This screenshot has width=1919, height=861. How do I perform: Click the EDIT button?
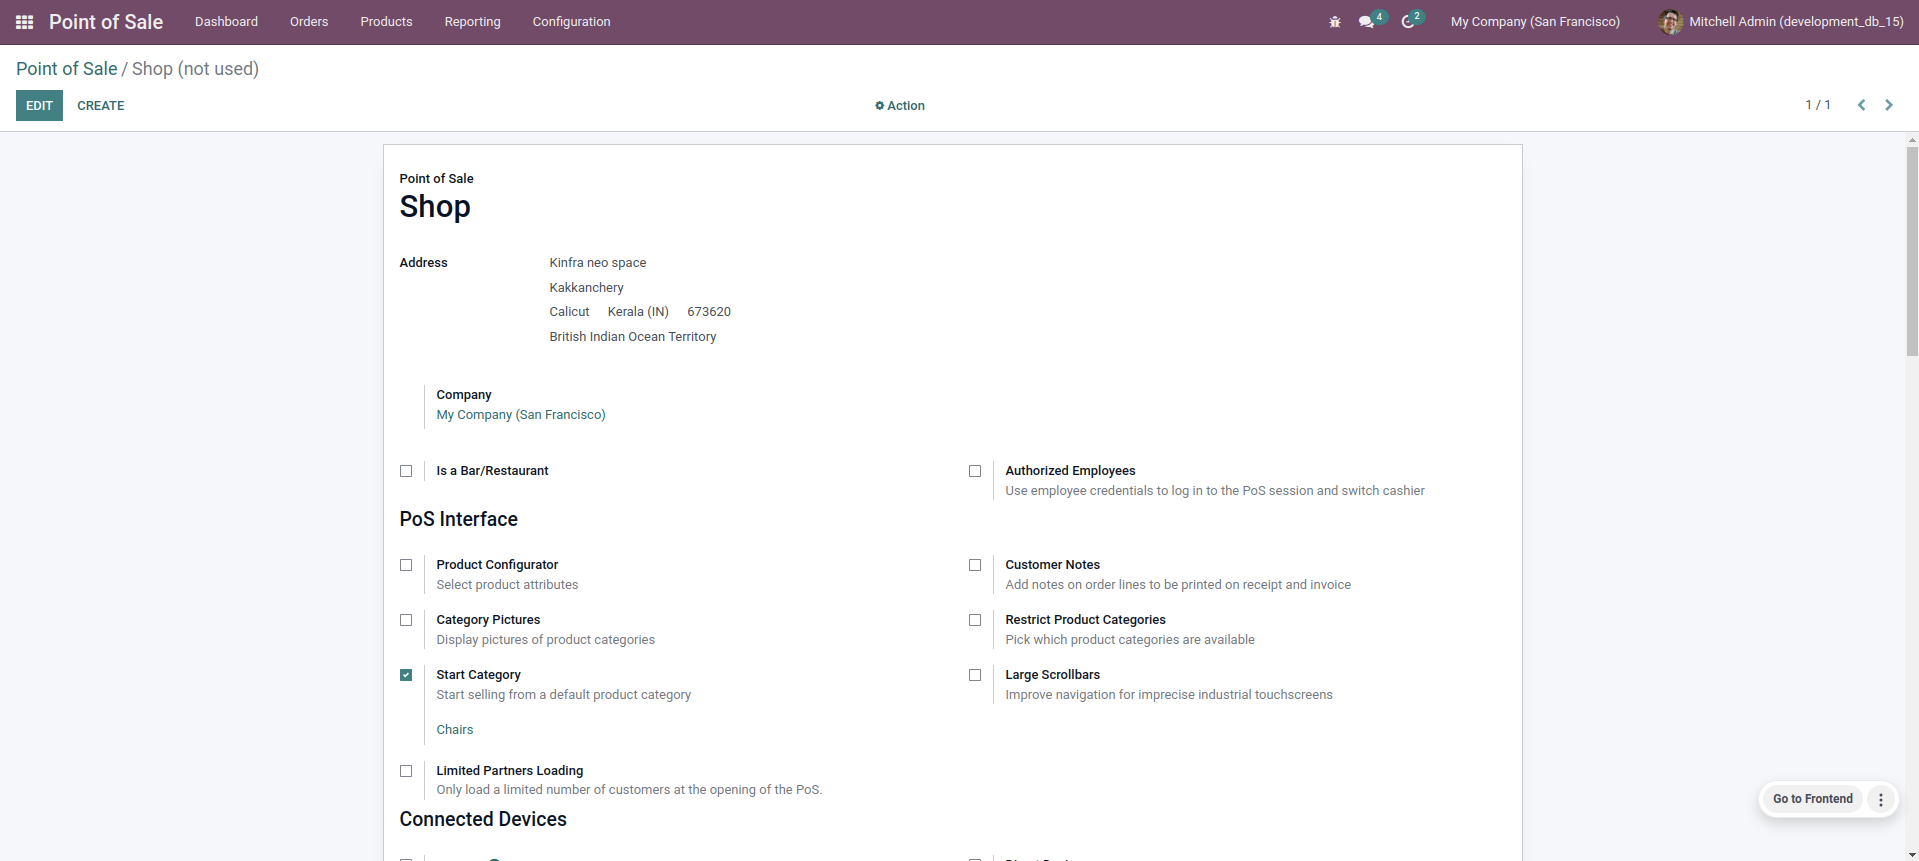tap(39, 106)
